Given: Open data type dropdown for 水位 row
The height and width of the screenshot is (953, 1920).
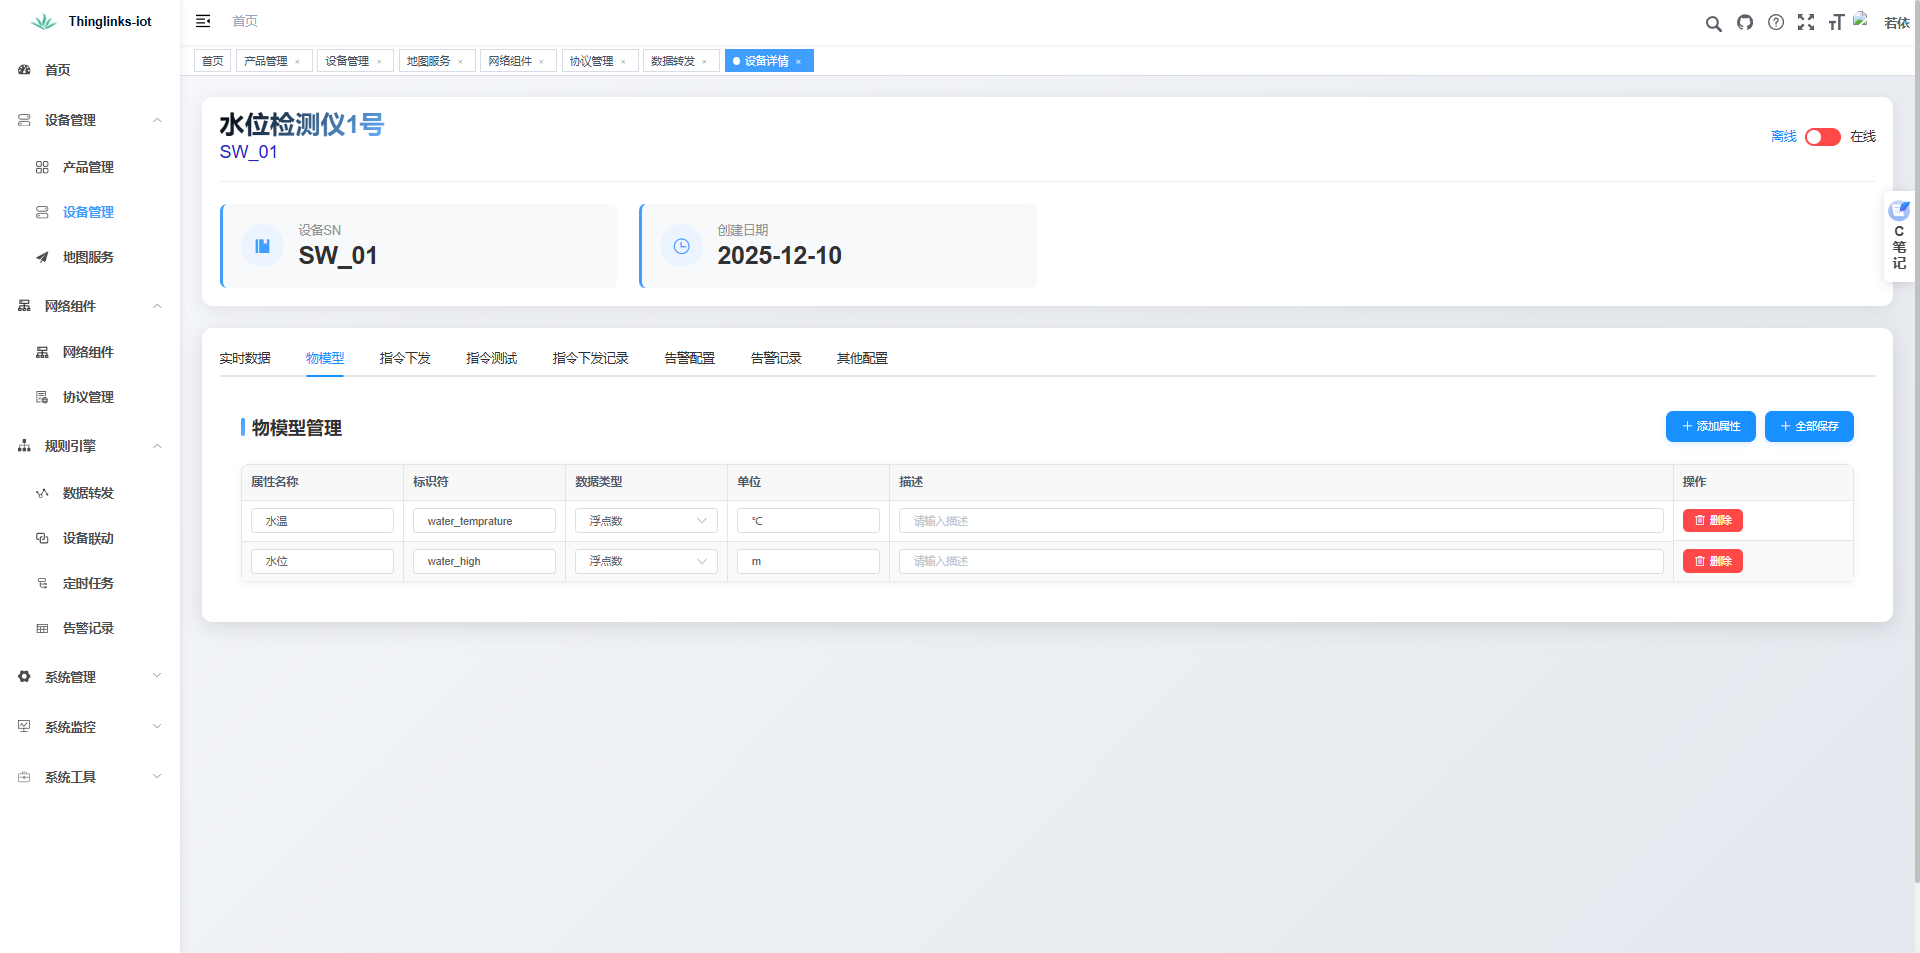Looking at the screenshot, I should tap(646, 561).
